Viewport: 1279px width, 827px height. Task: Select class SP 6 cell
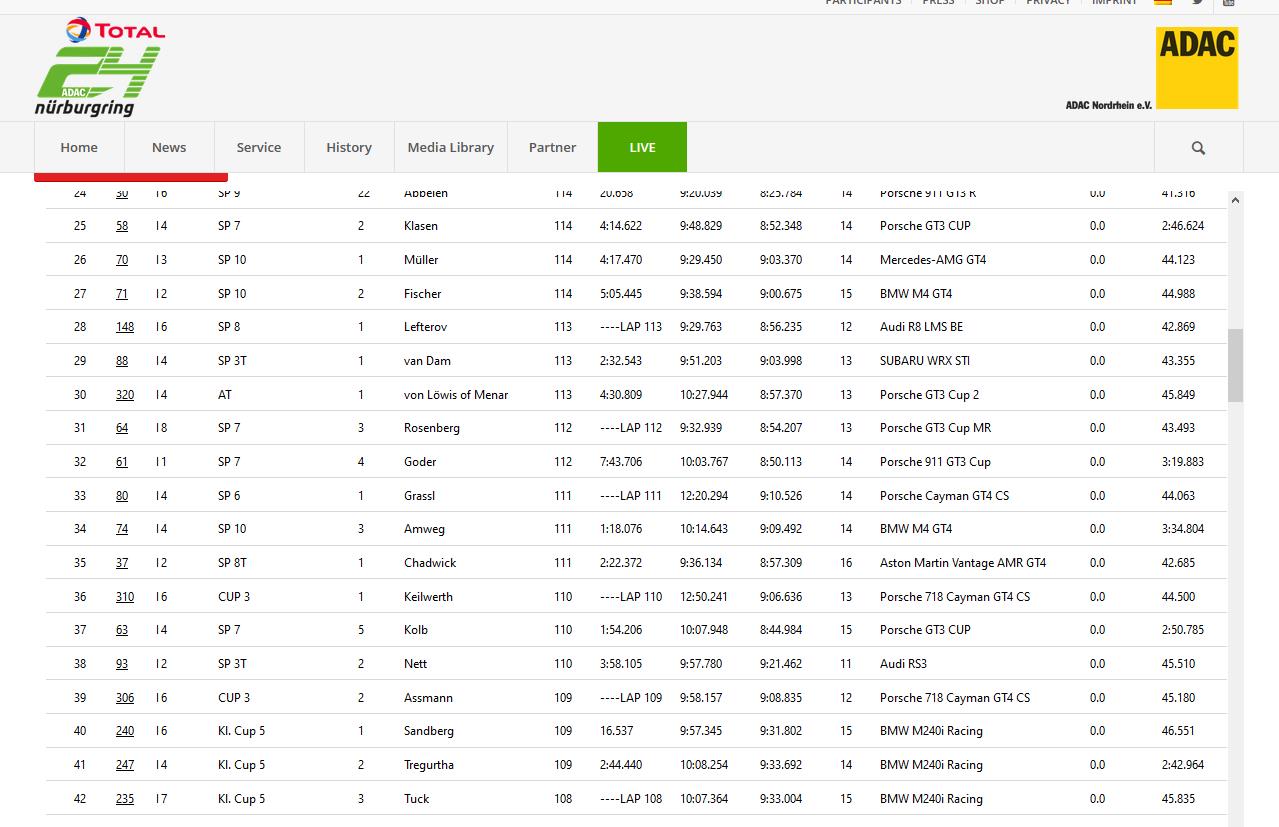coord(229,496)
